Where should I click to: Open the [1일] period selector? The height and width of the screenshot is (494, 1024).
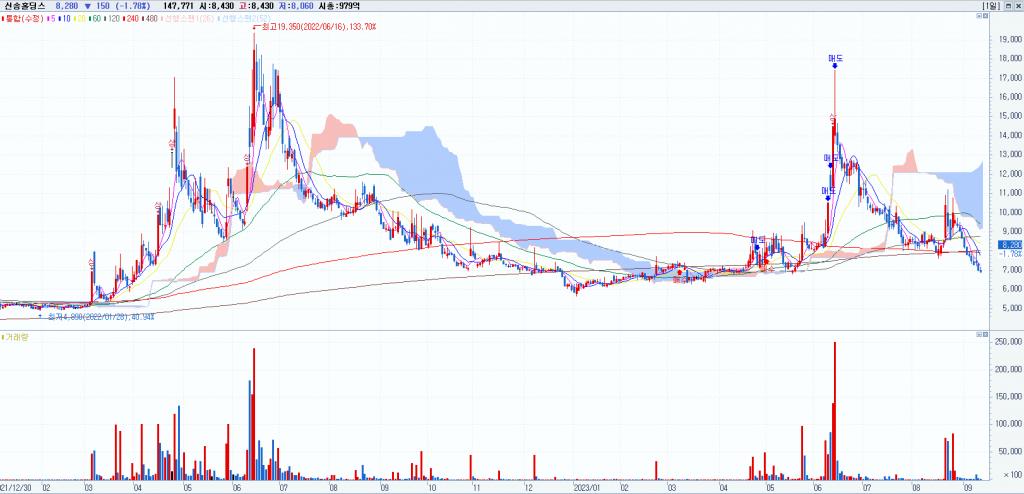click(x=990, y=6)
